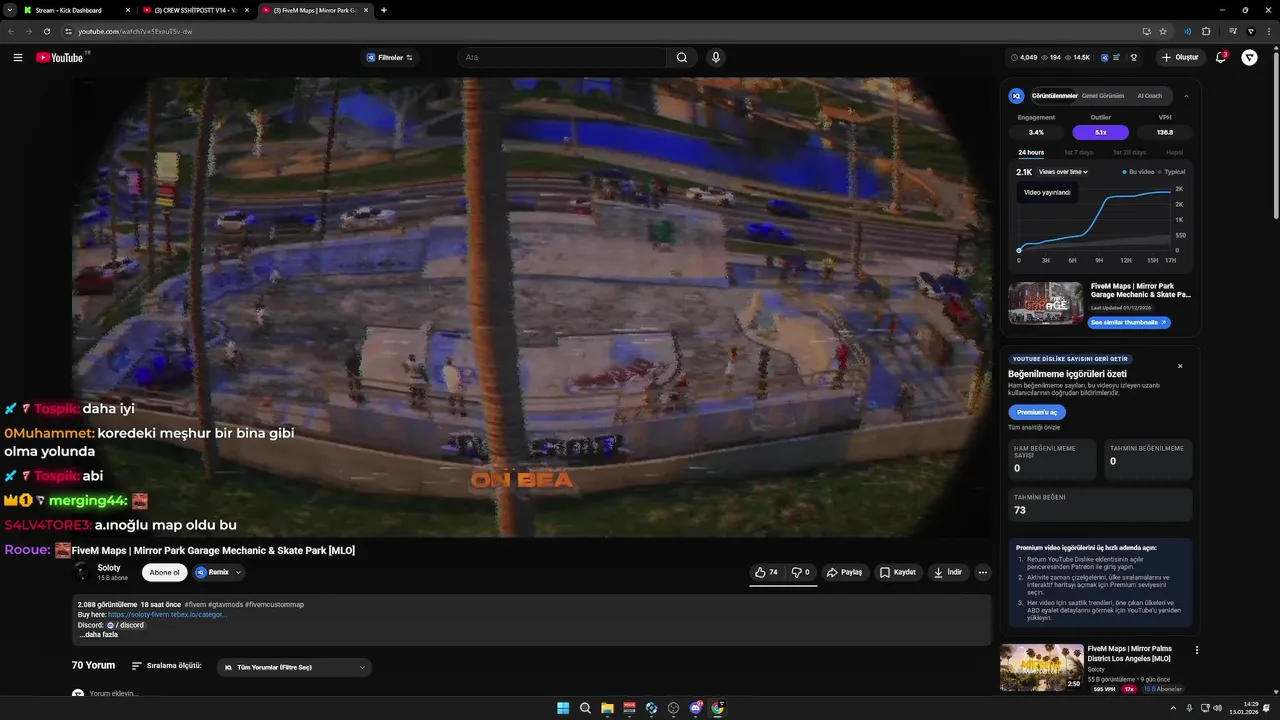Image resolution: width=1280 pixels, height=720 pixels.
Task: Select Hepsi time range tab
Action: tap(1174, 153)
